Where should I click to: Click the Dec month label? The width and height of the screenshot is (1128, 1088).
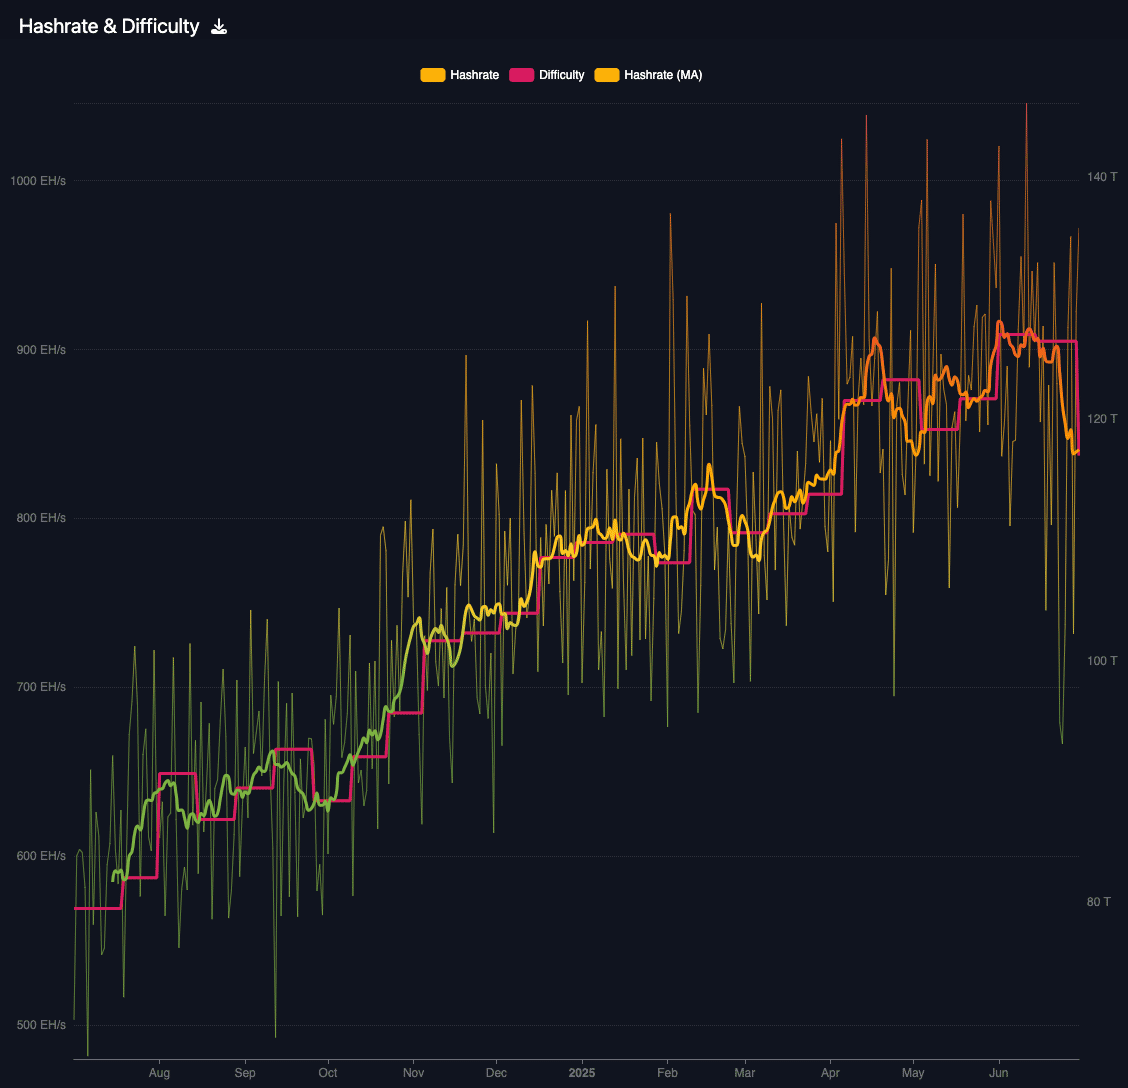tap(496, 1072)
